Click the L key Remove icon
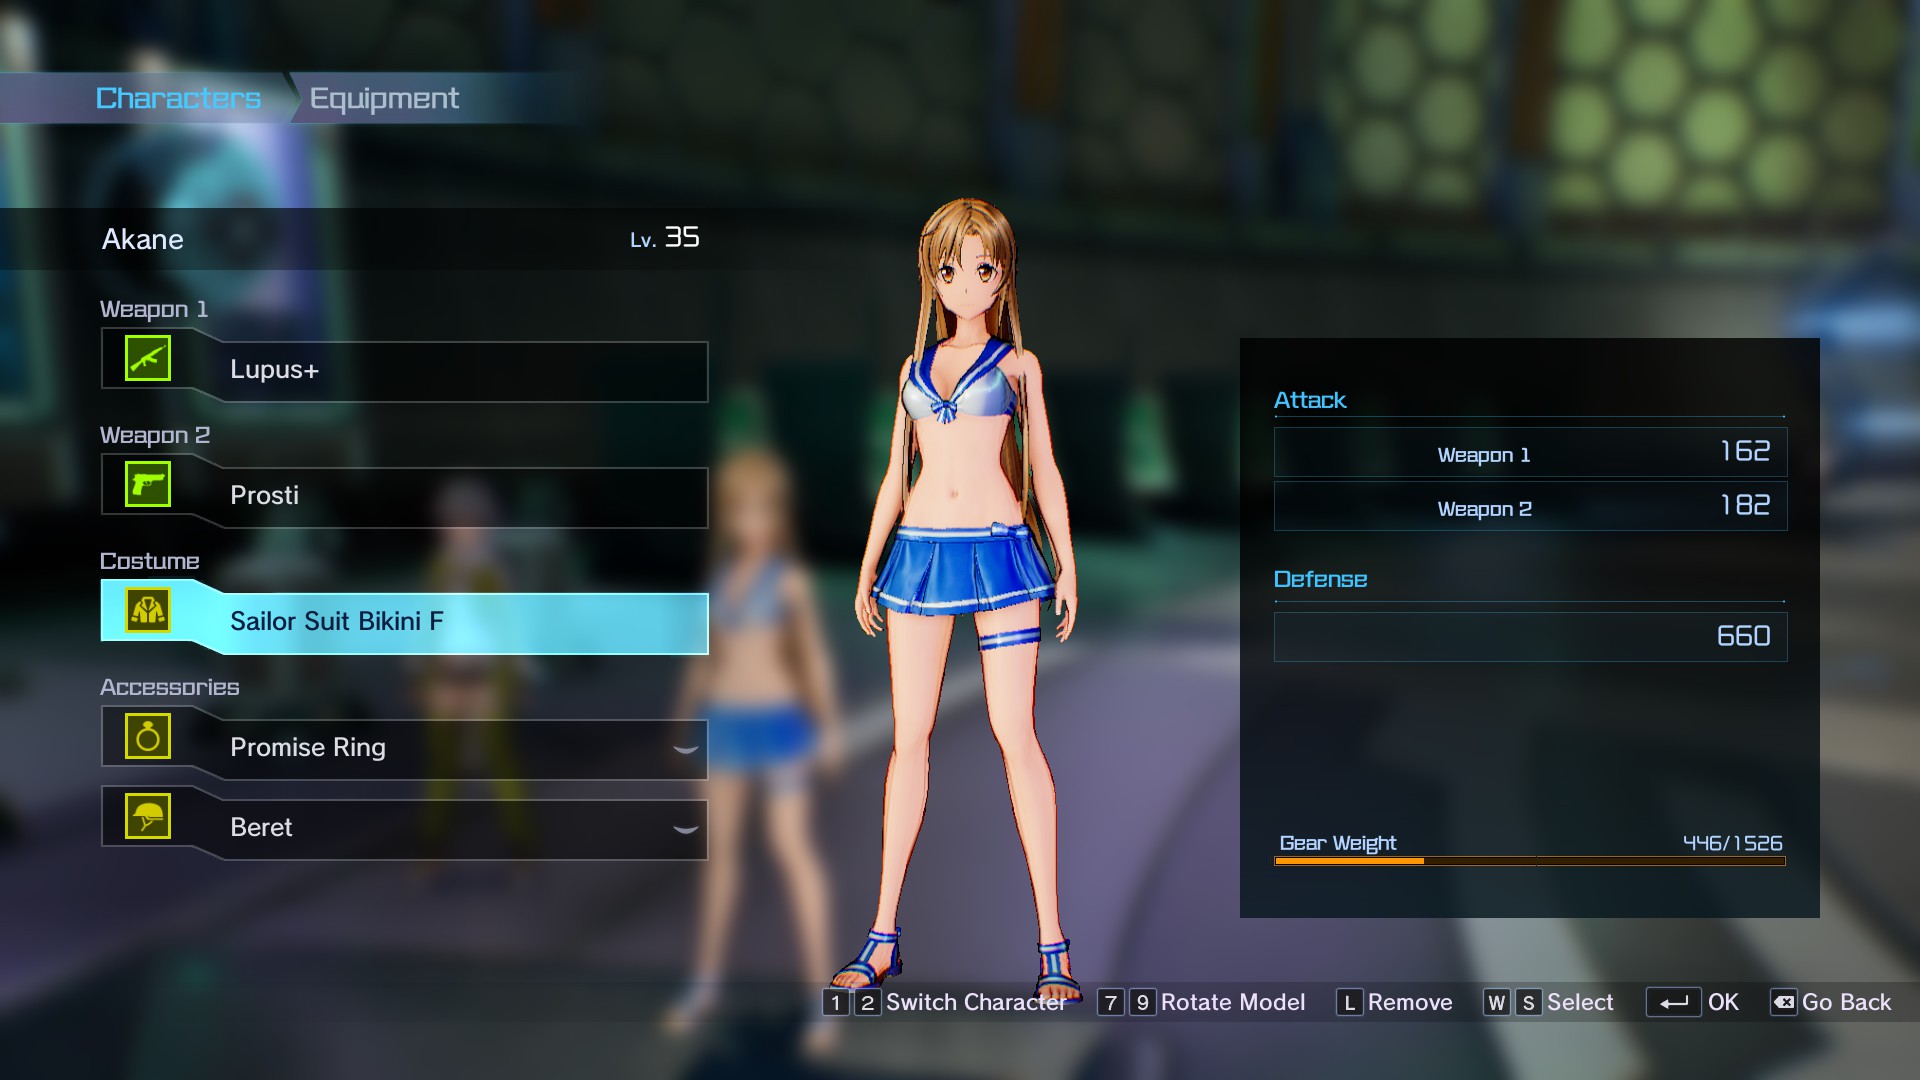 point(1349,1002)
